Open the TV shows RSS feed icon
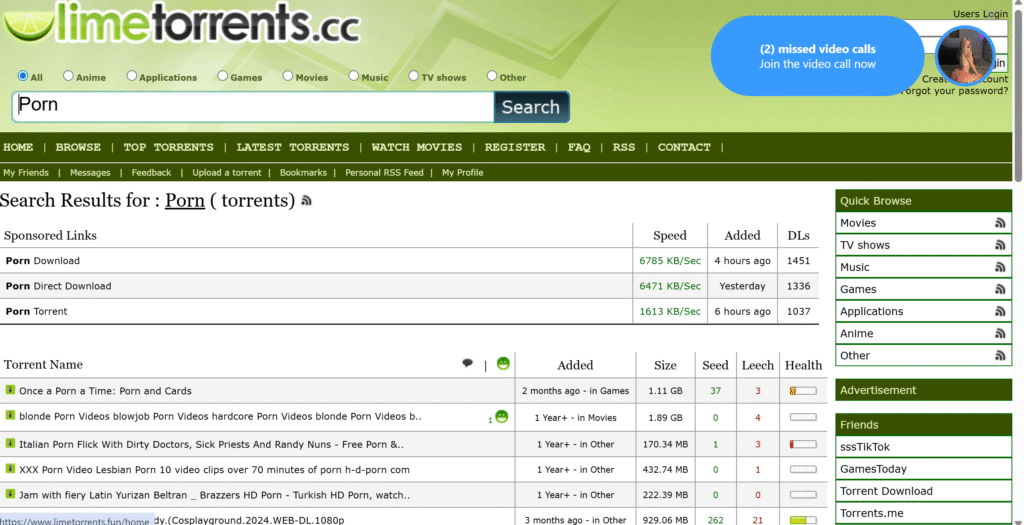The image size is (1024, 525). pyautogui.click(x=999, y=245)
